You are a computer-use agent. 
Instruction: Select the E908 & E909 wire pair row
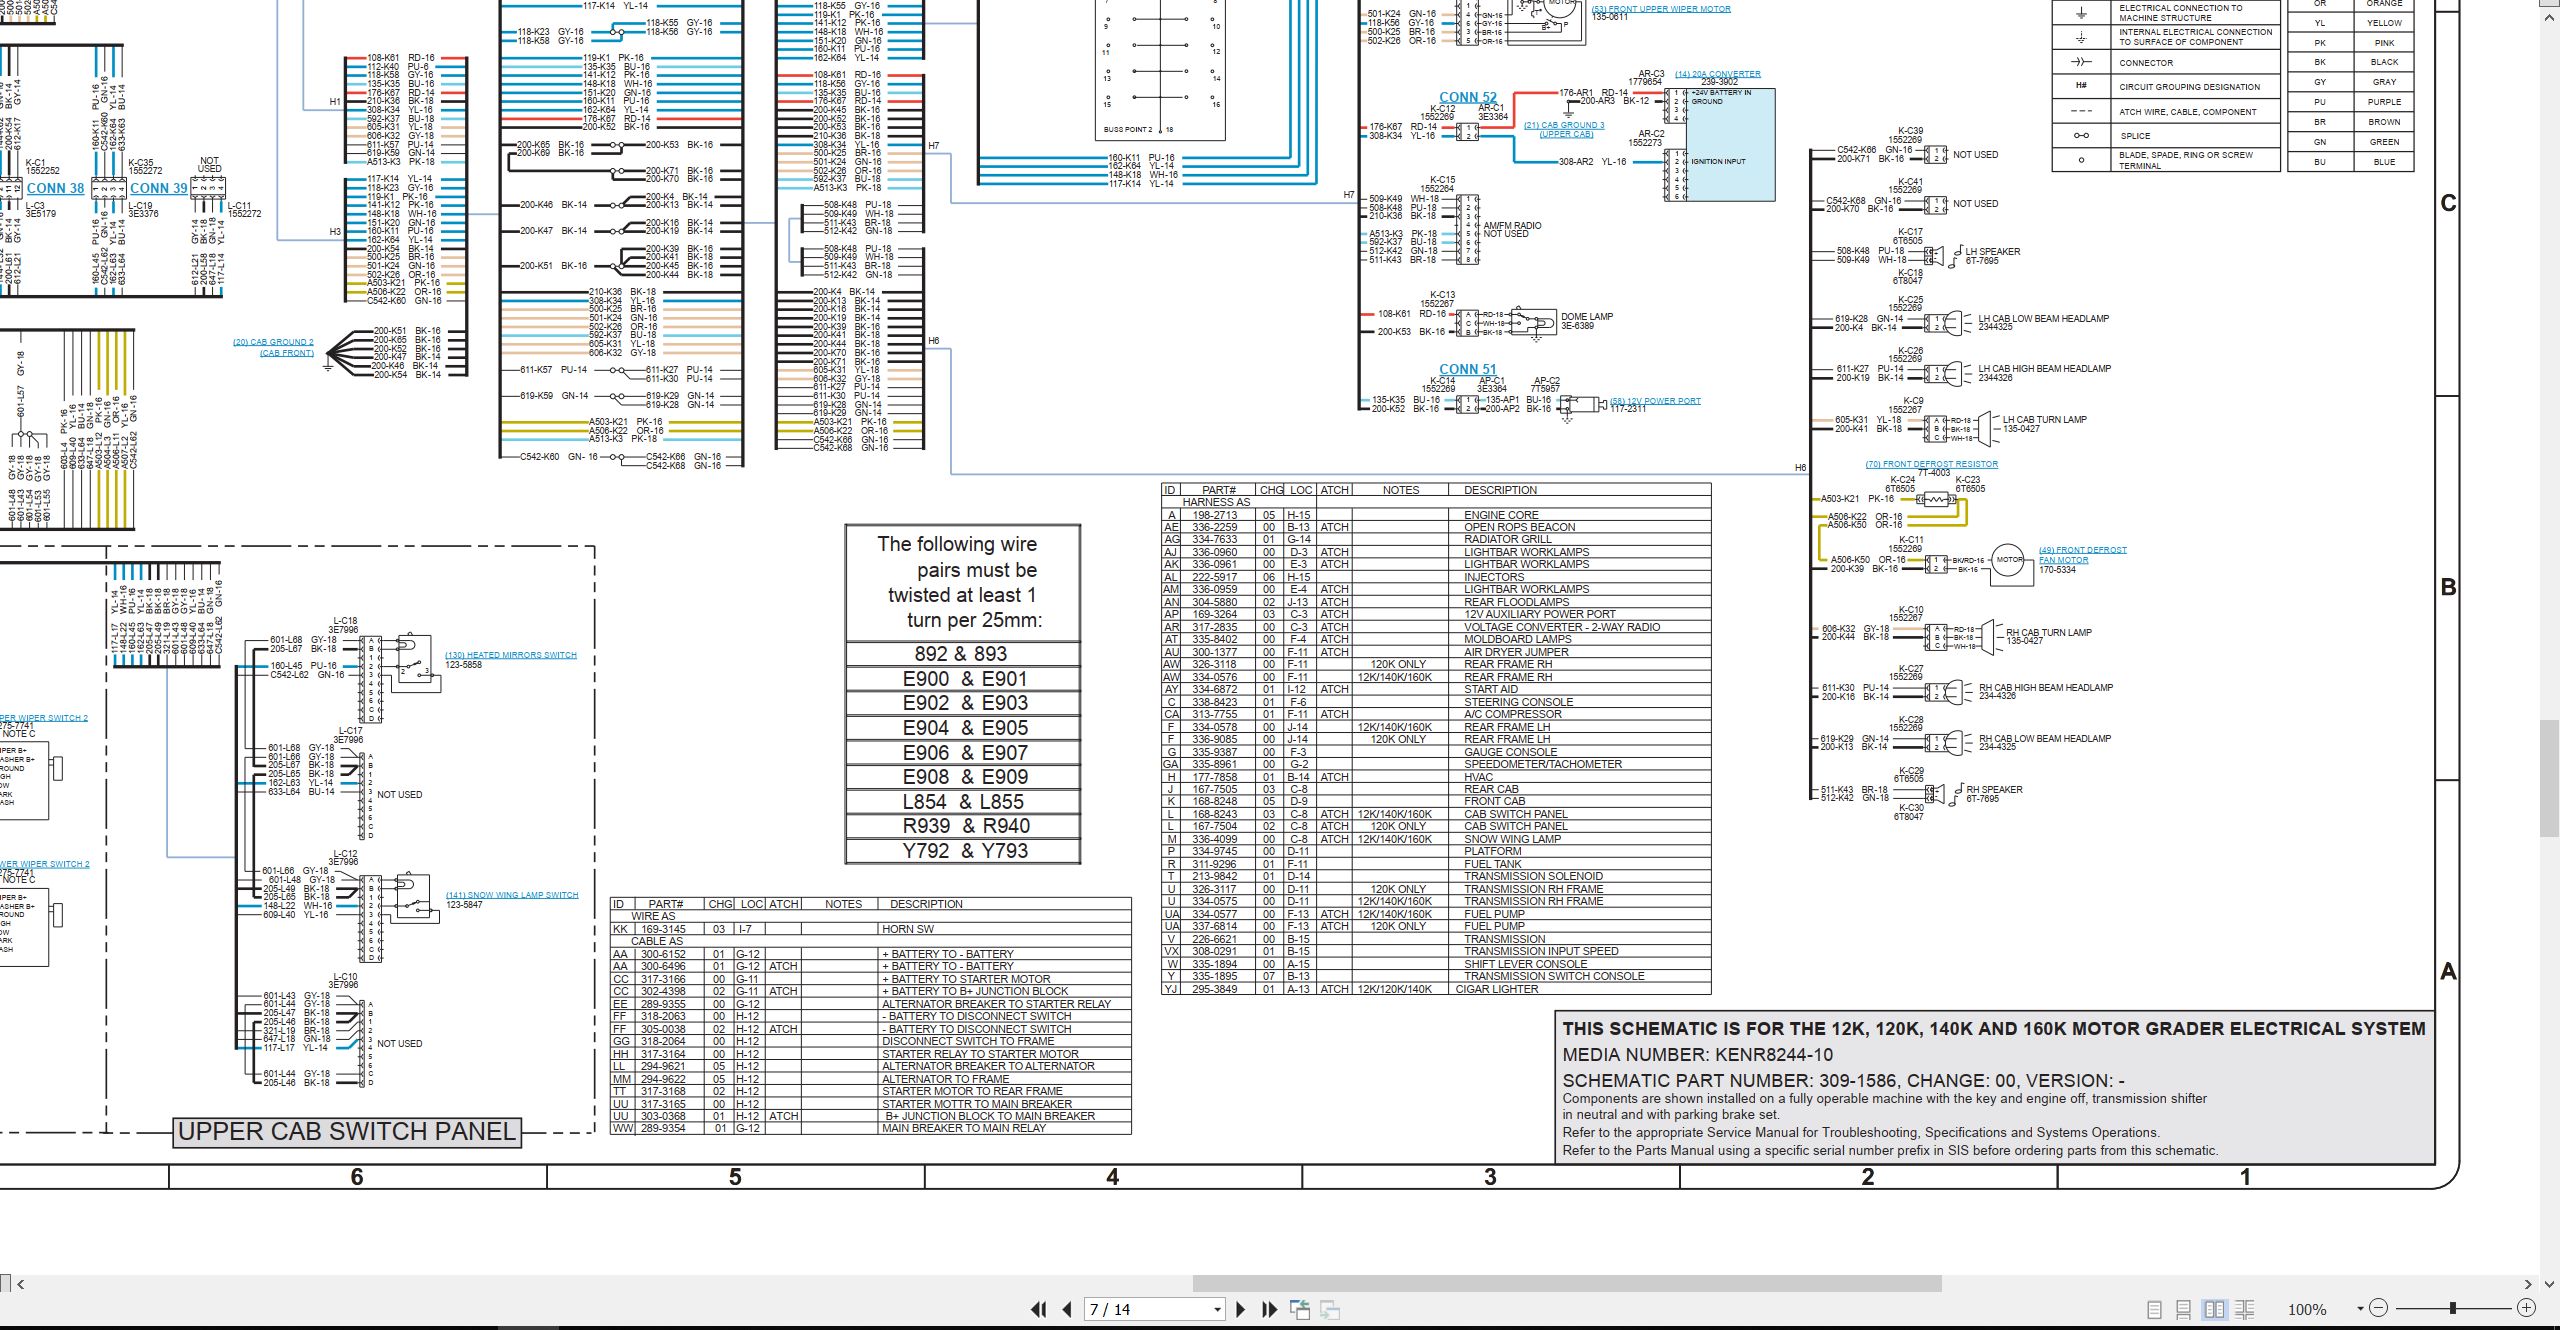(x=962, y=777)
